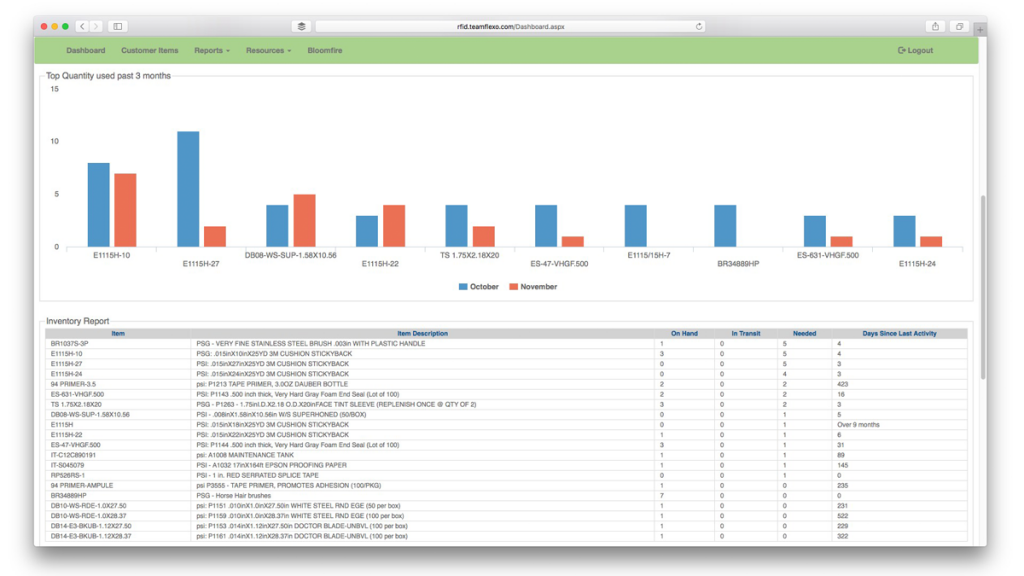Click the 'psi: A1008 MAINTENANCE TANK' description

(245, 455)
